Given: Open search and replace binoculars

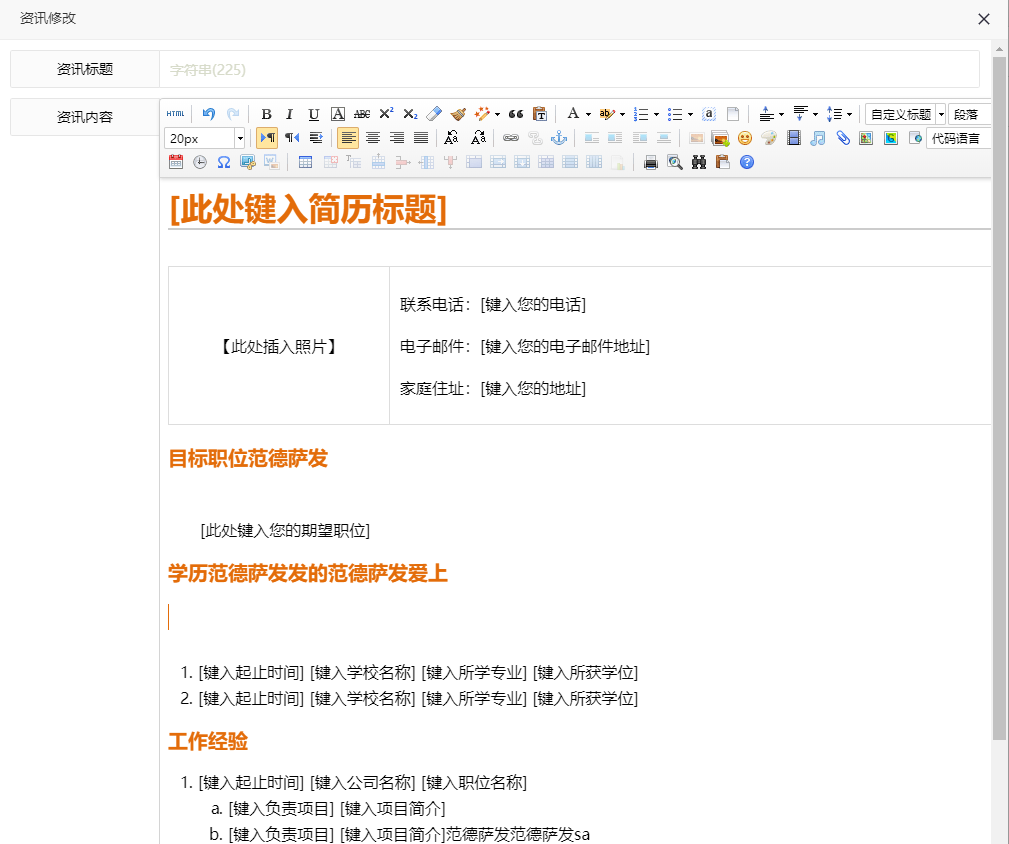Looking at the screenshot, I should pyautogui.click(x=699, y=162).
